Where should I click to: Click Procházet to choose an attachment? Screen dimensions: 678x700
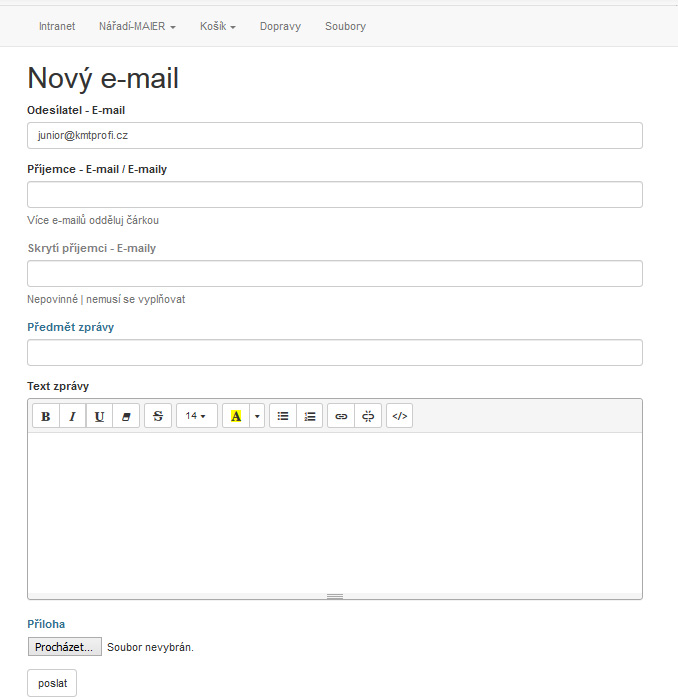pyautogui.click(x=64, y=647)
